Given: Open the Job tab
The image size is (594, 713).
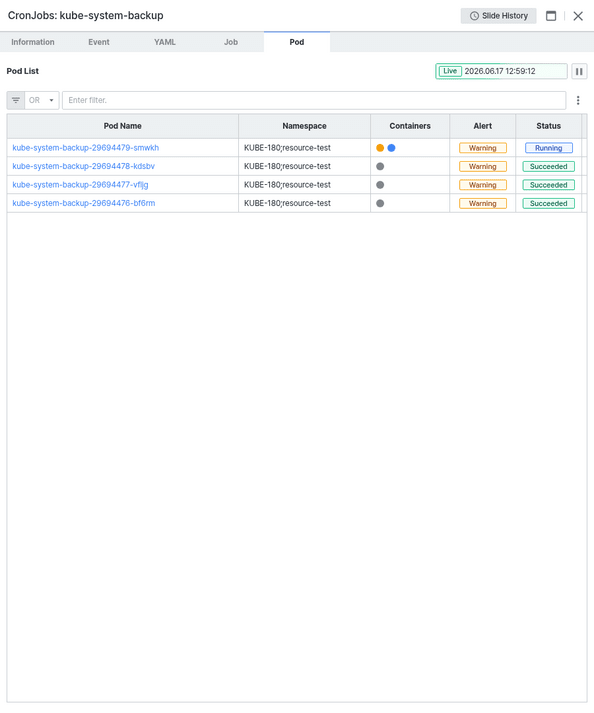Looking at the screenshot, I should (231, 42).
